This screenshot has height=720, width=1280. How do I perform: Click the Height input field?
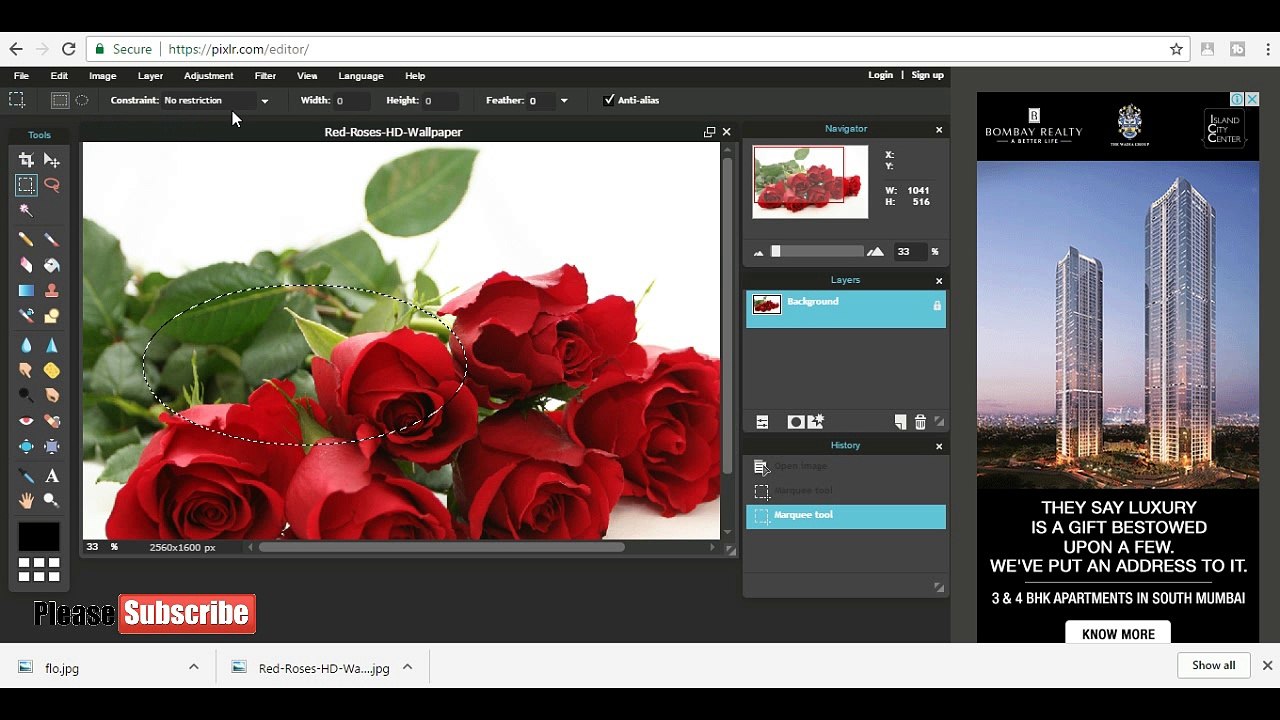(441, 100)
